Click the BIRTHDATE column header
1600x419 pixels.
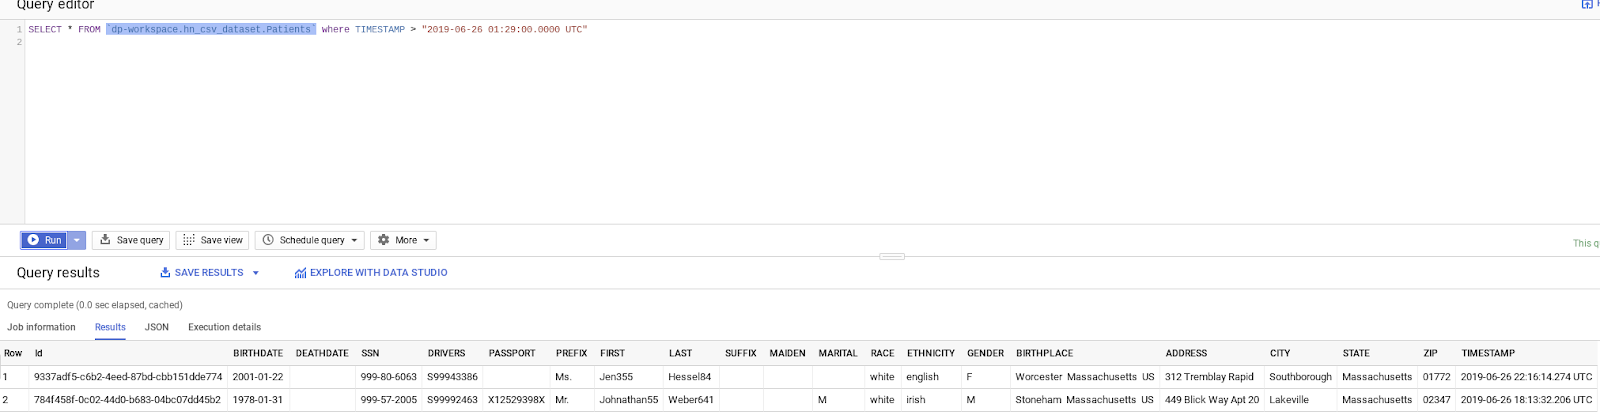[258, 353]
